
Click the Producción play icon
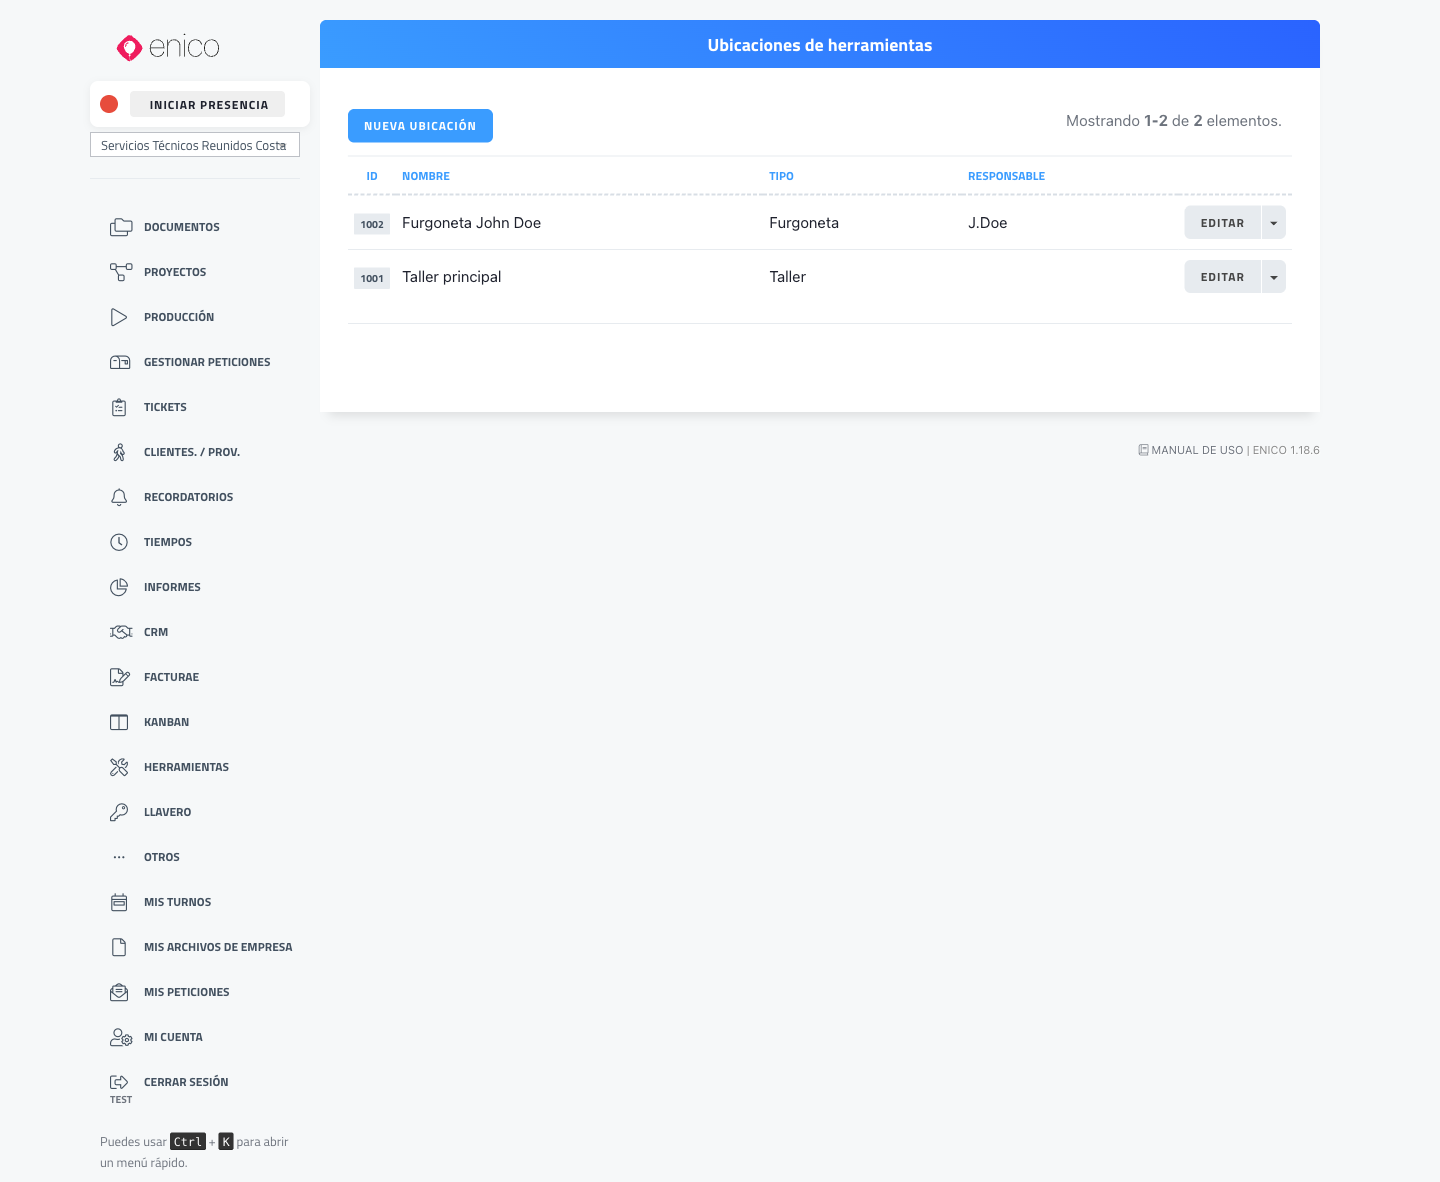pos(119,317)
